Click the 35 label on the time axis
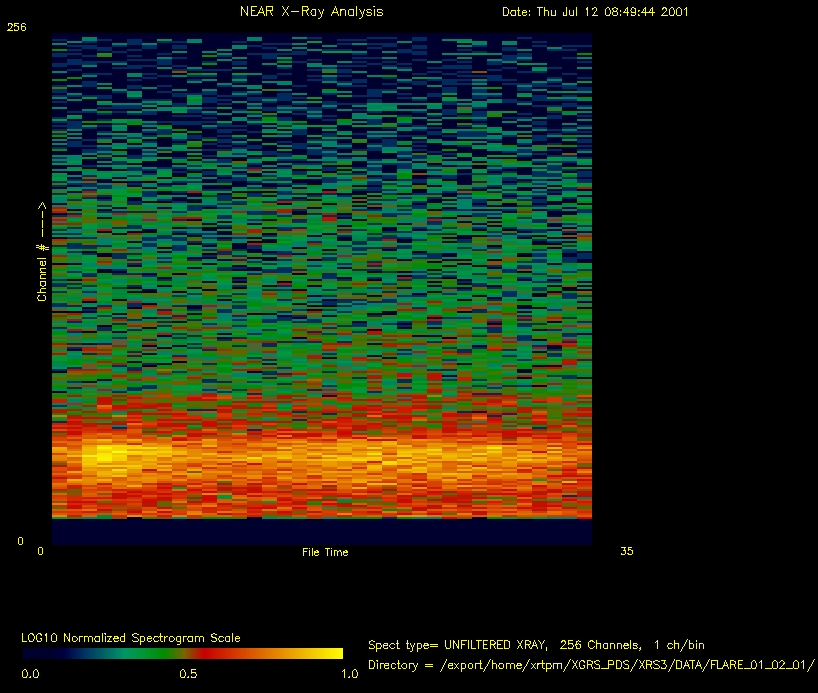Image resolution: width=818 pixels, height=693 pixels. (627, 551)
